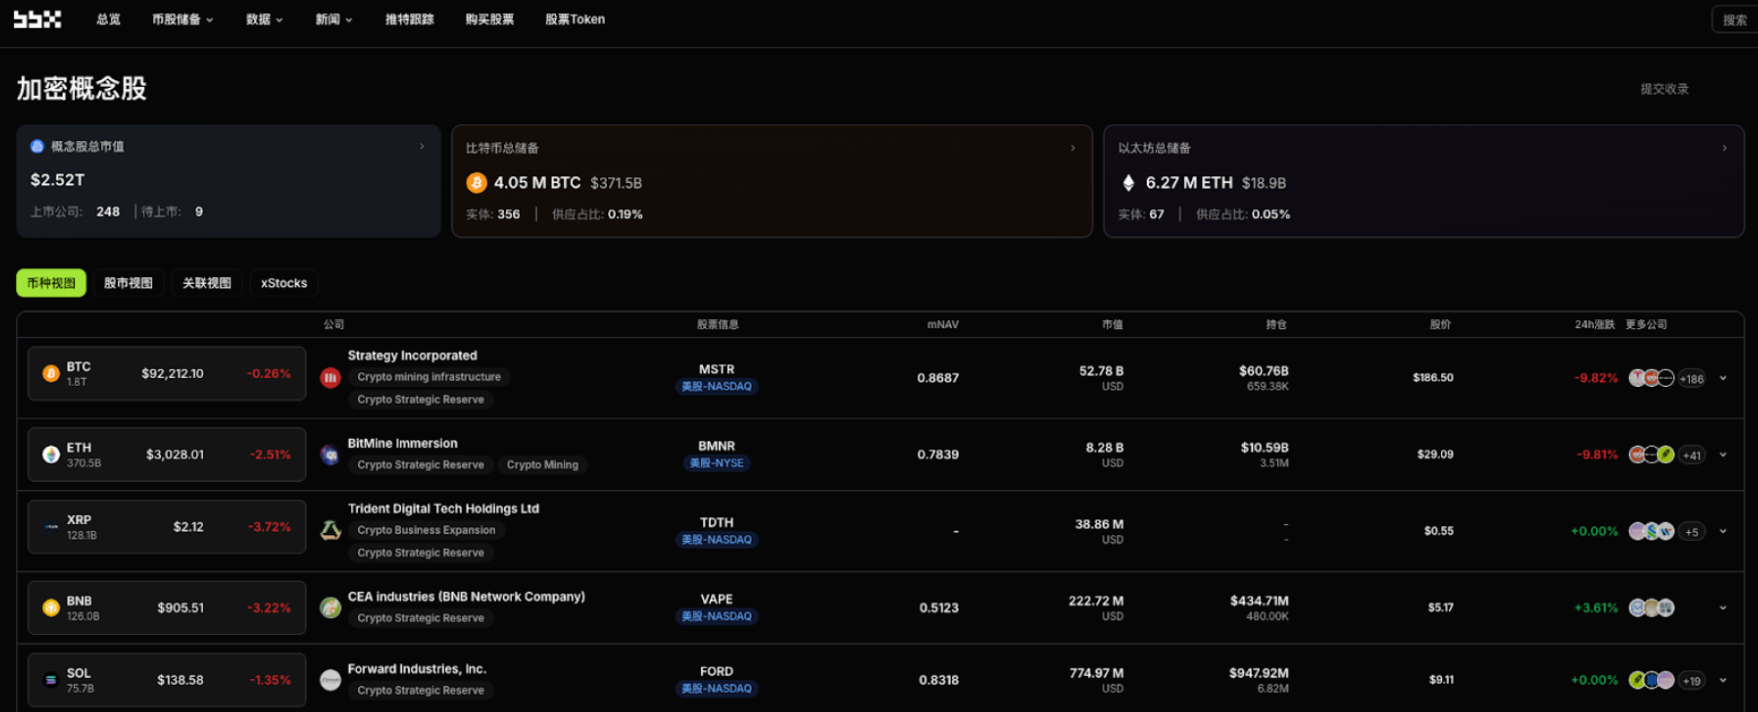Open 推特跟踪 in the top navigation
The image size is (1758, 712).
point(409,19)
